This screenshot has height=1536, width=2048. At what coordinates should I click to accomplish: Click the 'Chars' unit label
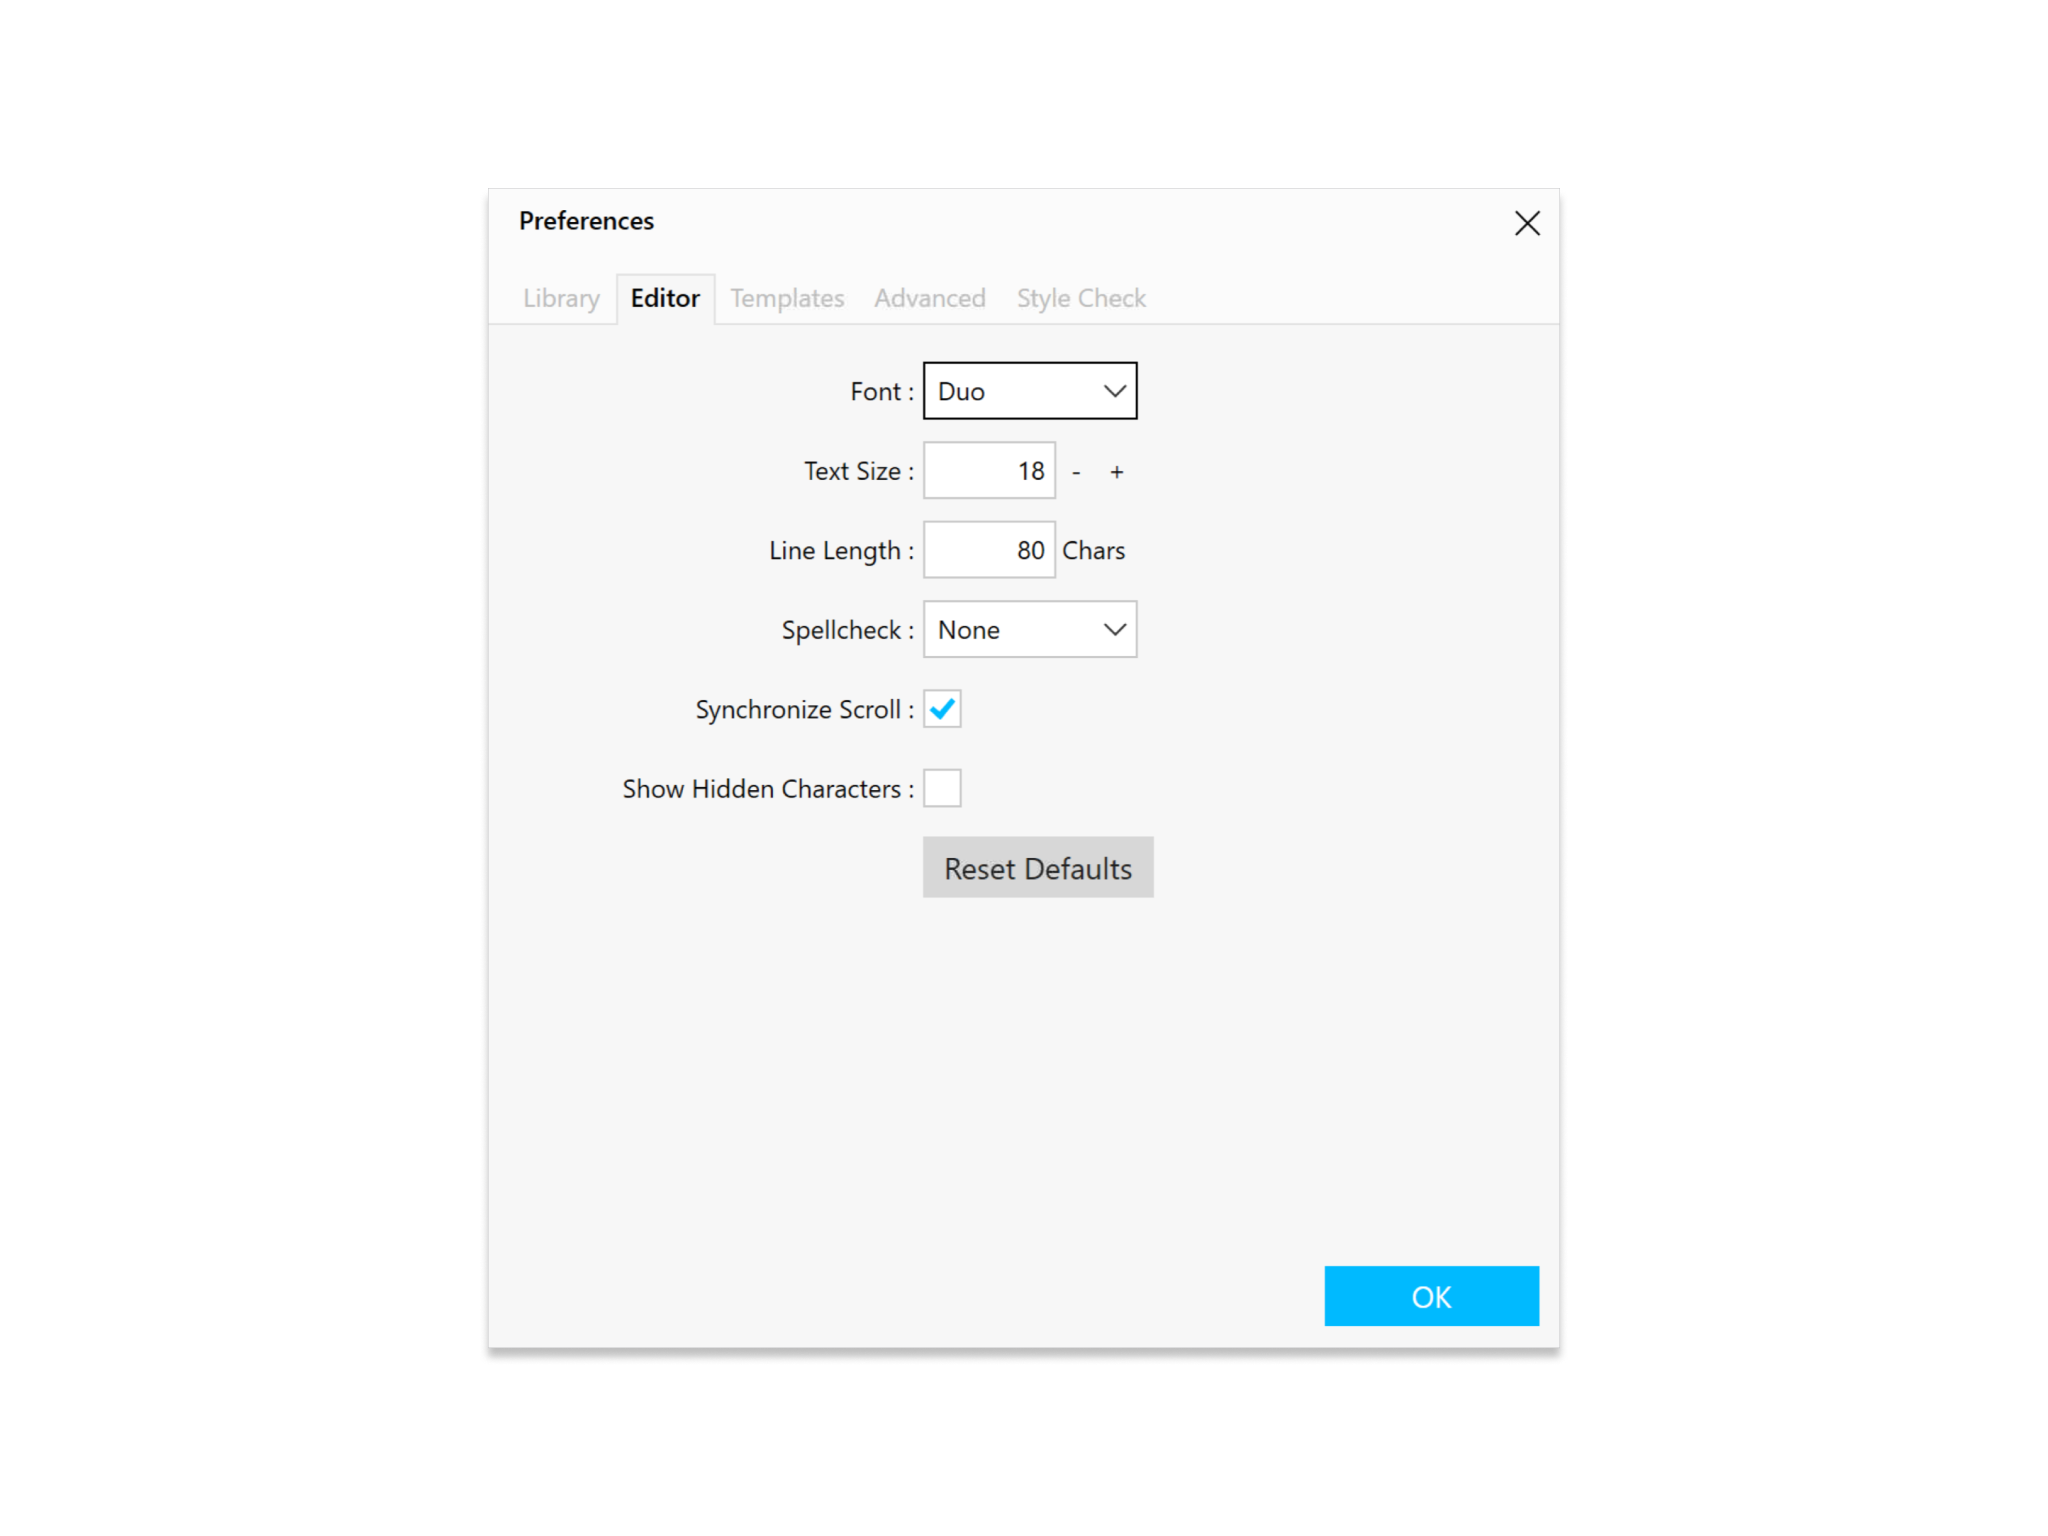[x=1093, y=550]
